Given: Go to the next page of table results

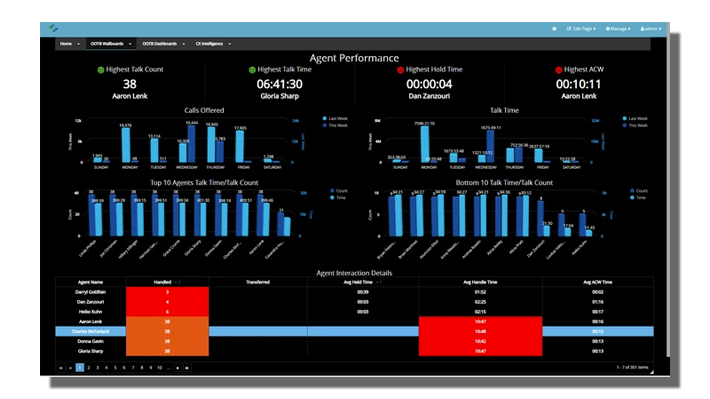Looking at the screenshot, I should (x=178, y=368).
